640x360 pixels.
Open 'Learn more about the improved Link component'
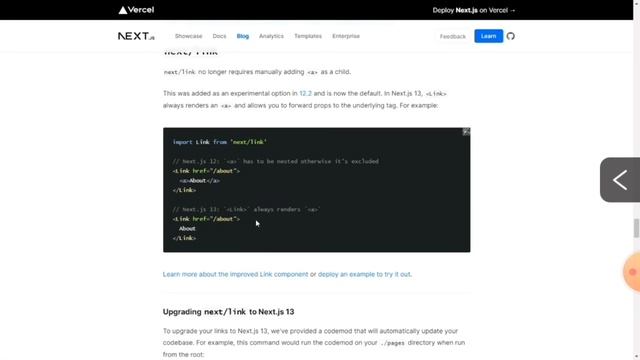235,274
